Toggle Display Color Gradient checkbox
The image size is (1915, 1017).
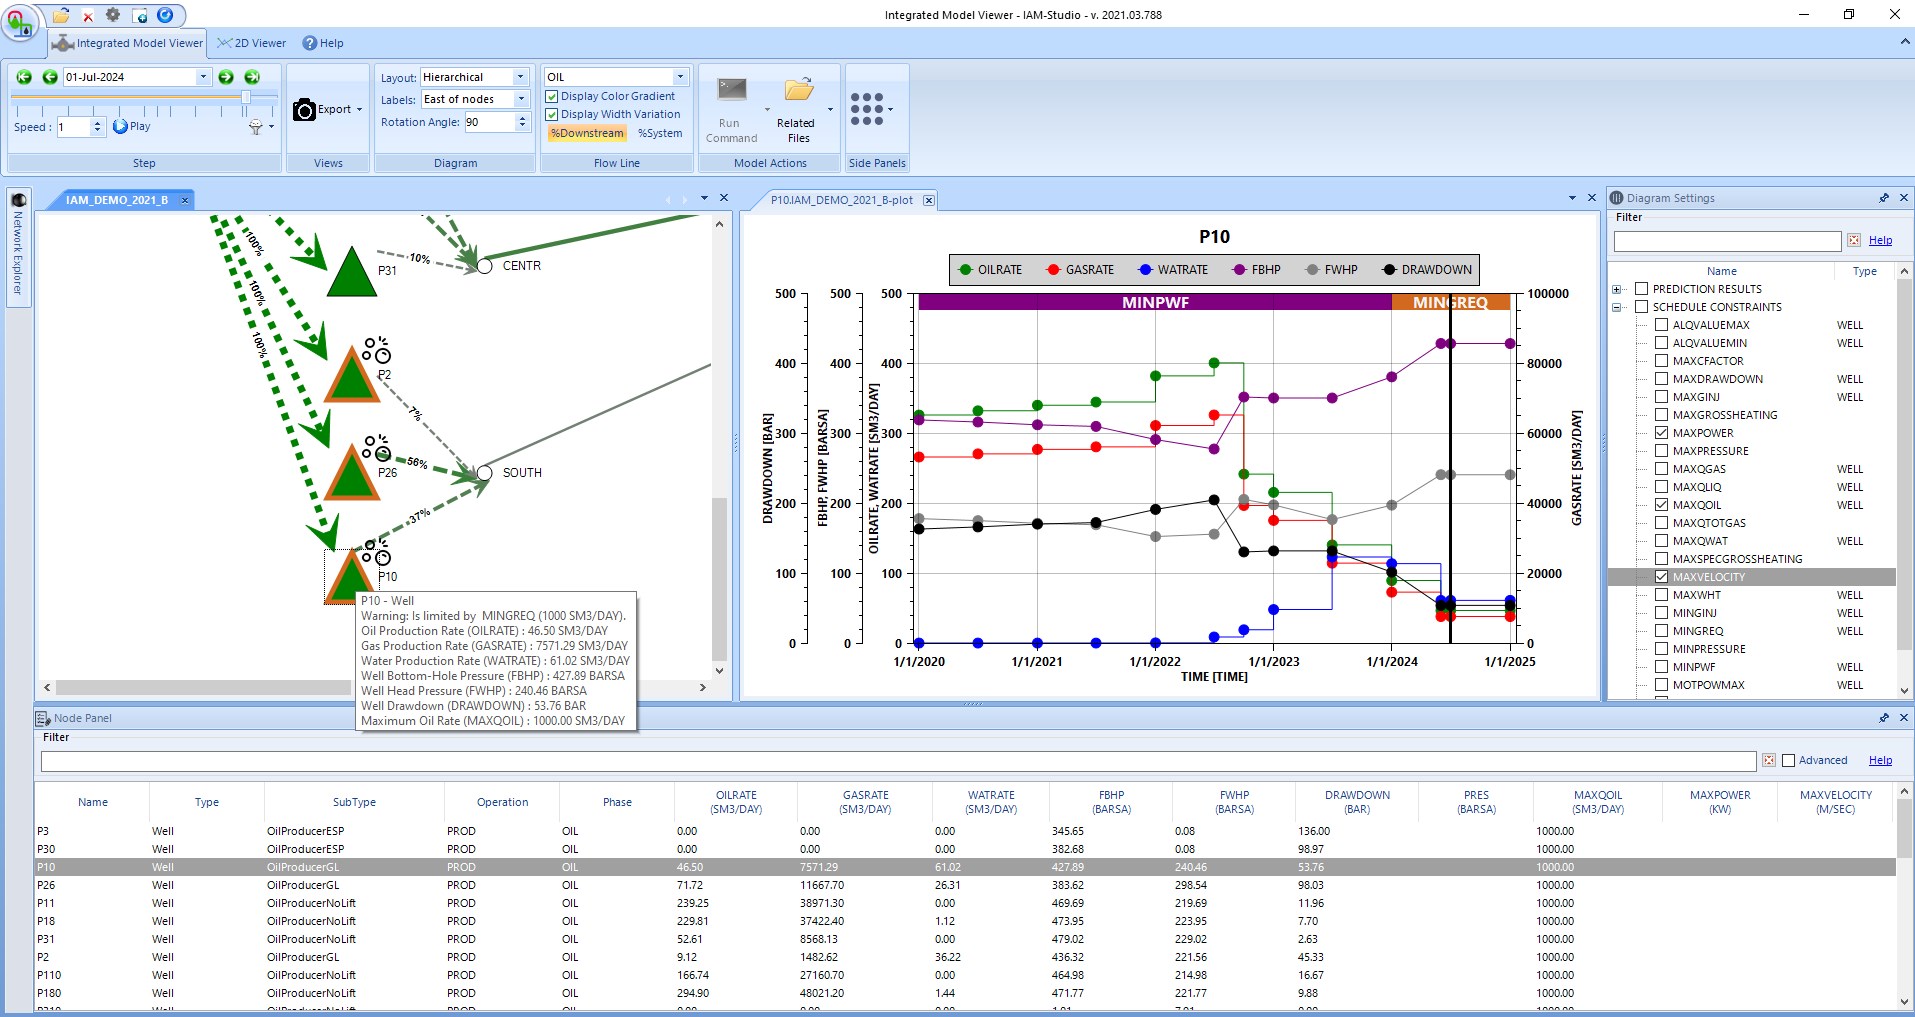click(x=552, y=96)
